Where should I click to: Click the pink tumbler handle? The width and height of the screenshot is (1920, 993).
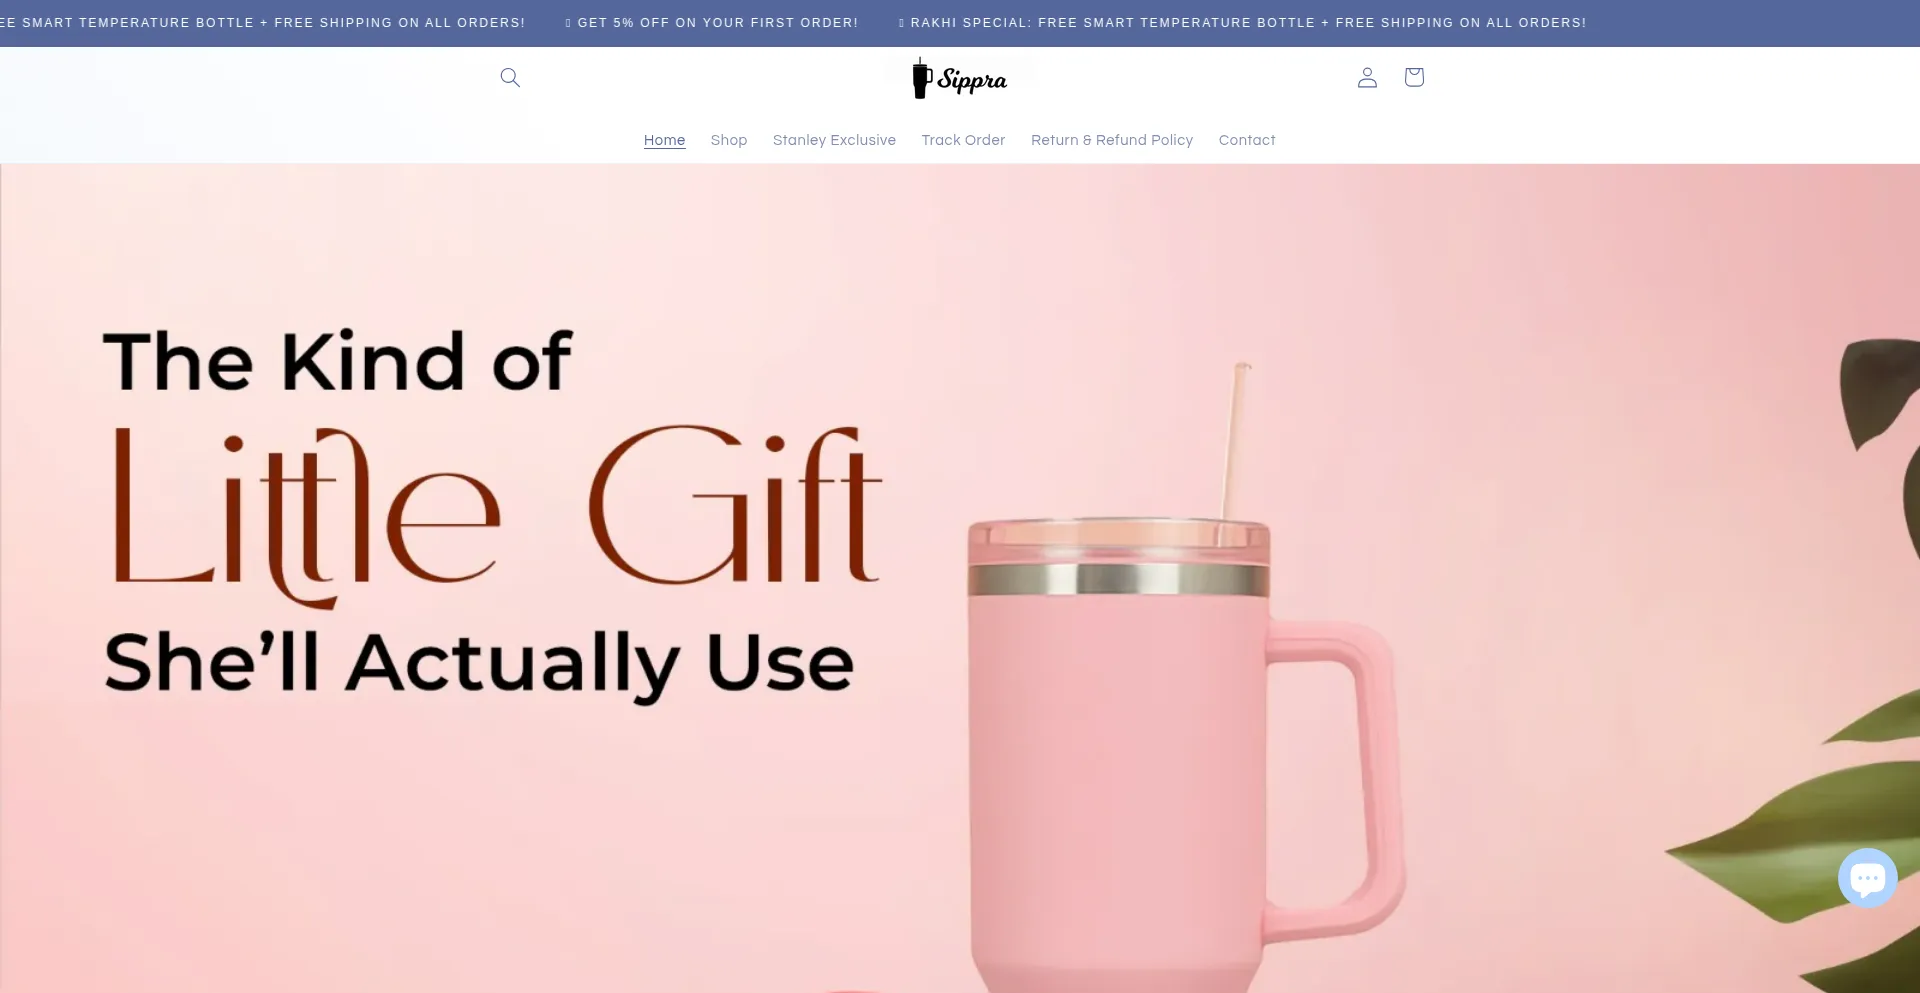pyautogui.click(x=1335, y=780)
